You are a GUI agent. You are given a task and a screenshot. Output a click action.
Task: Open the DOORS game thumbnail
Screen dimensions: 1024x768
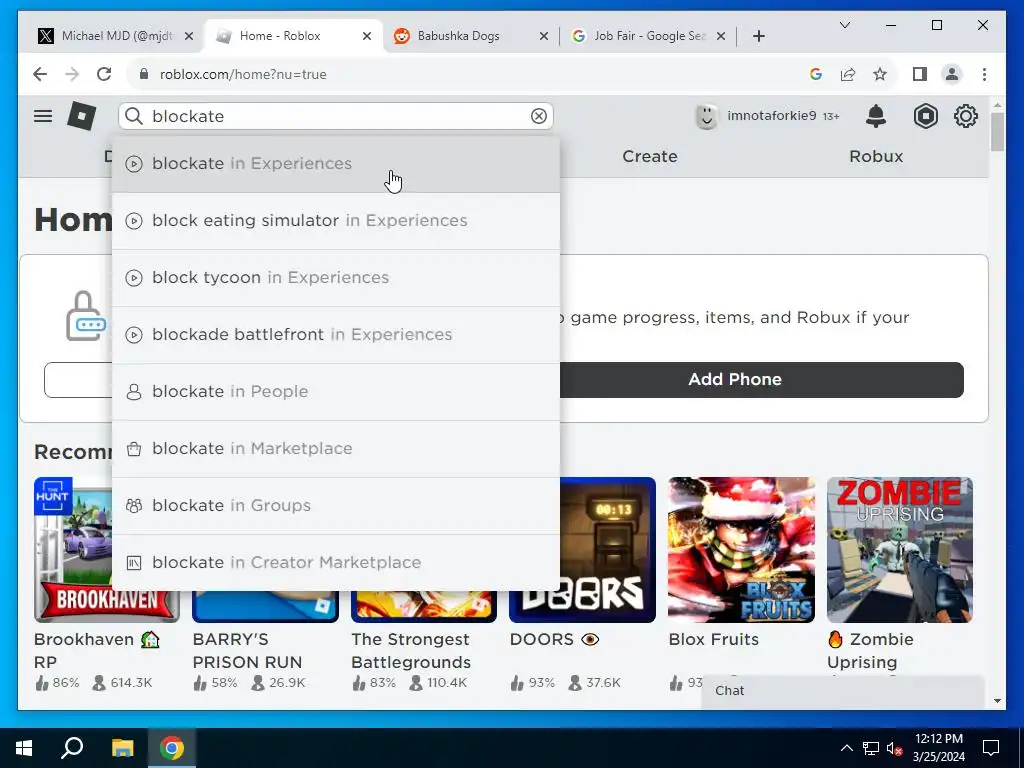coord(607,549)
